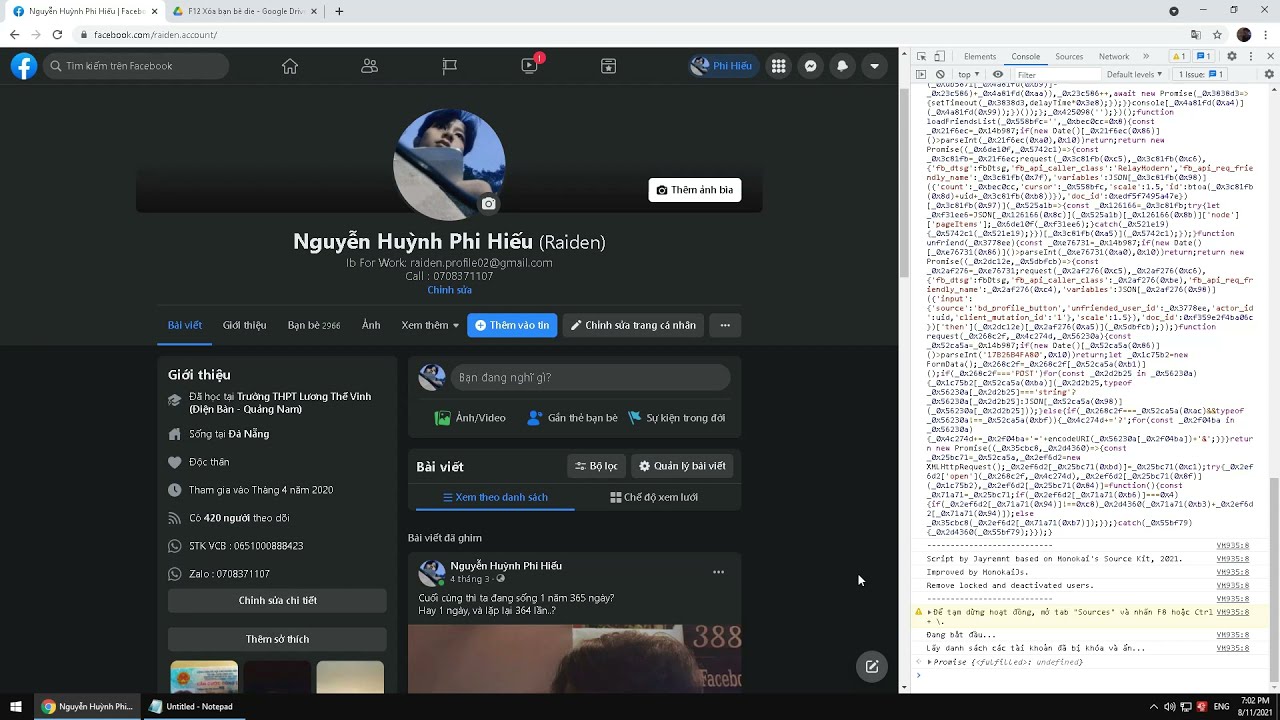
Task: Open Facebook account dropdown arrow
Action: (875, 66)
